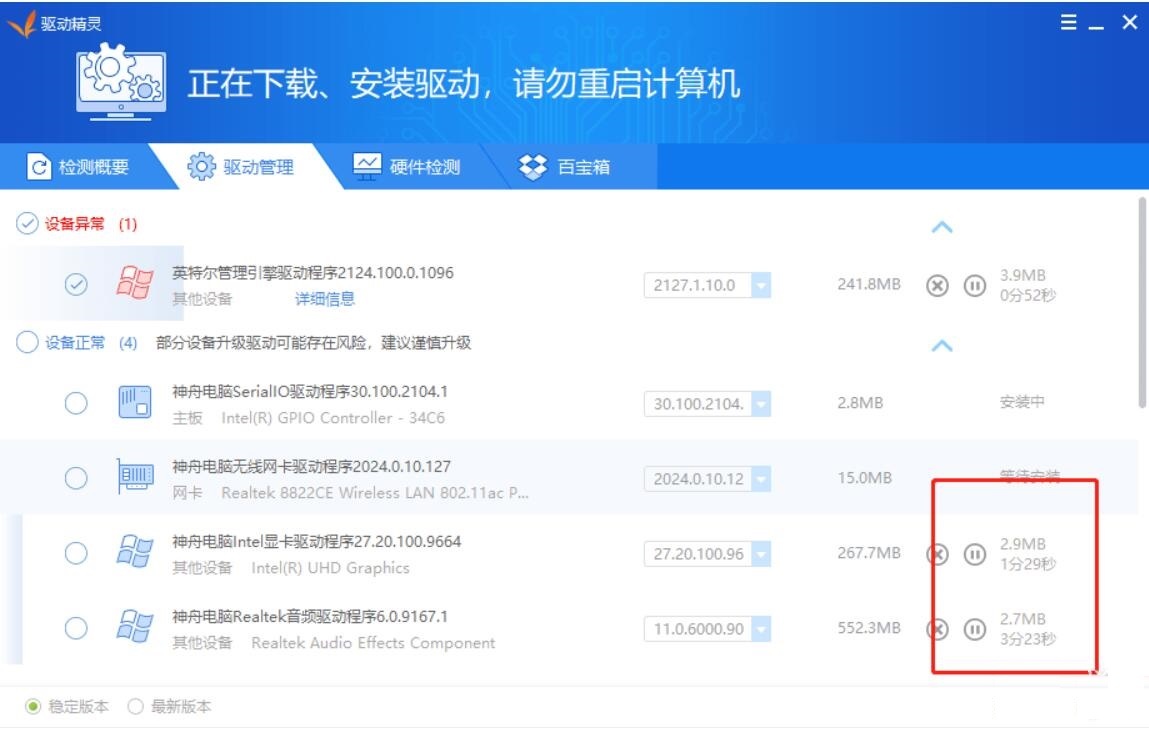Select the 无线网卡驱动程序 checkbox
The width and height of the screenshot is (1149, 731).
click(x=76, y=478)
